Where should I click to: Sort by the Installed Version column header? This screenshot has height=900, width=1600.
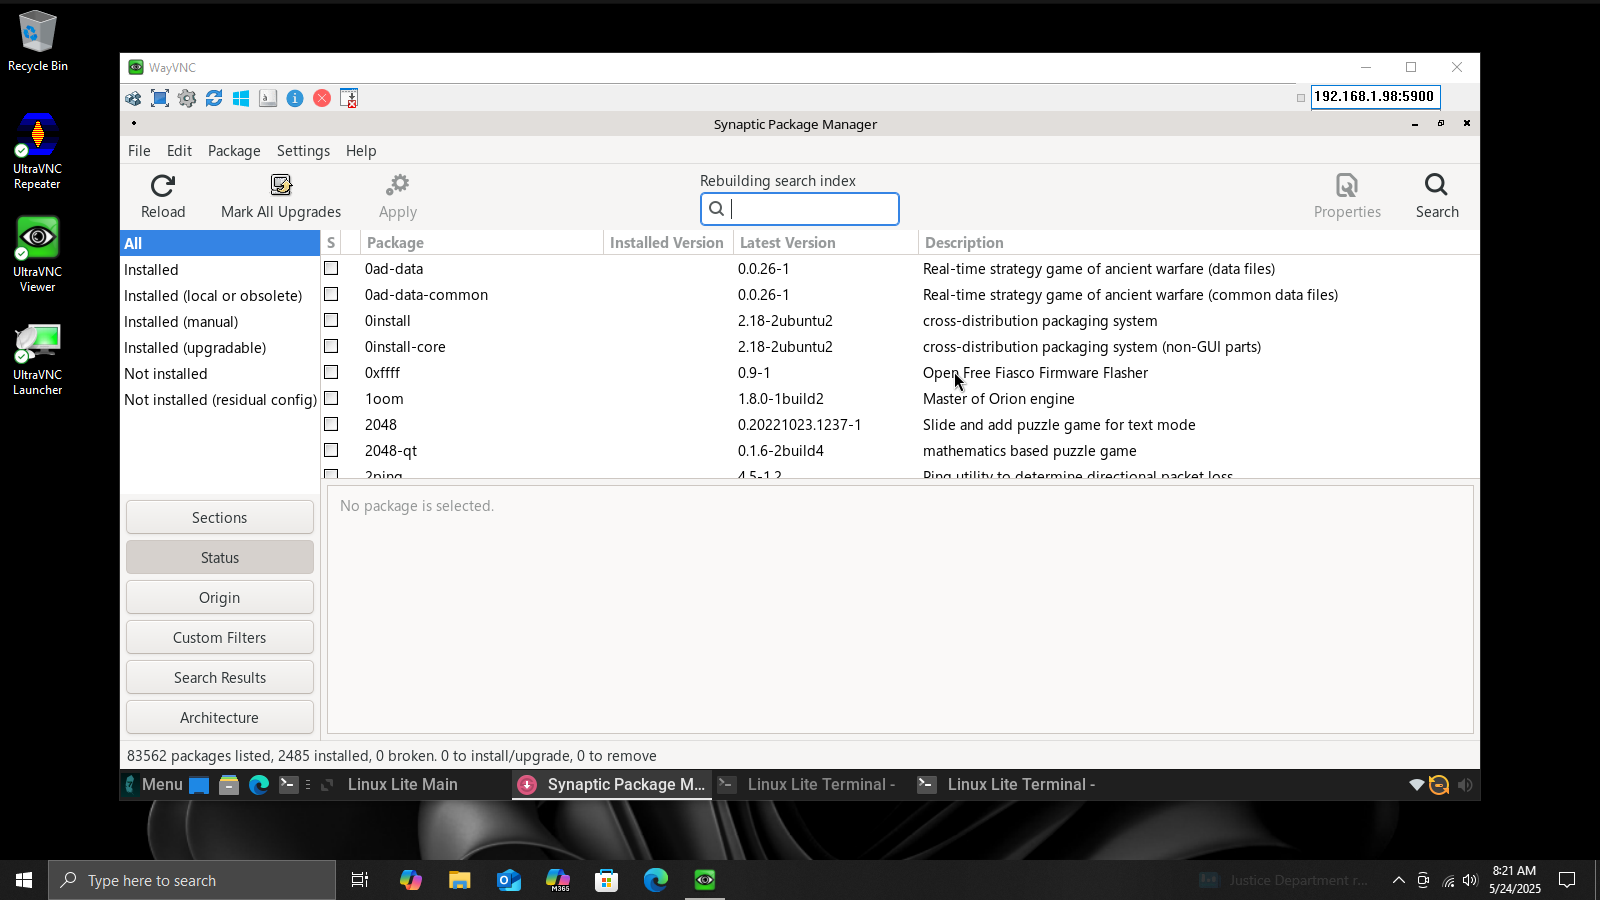(667, 243)
